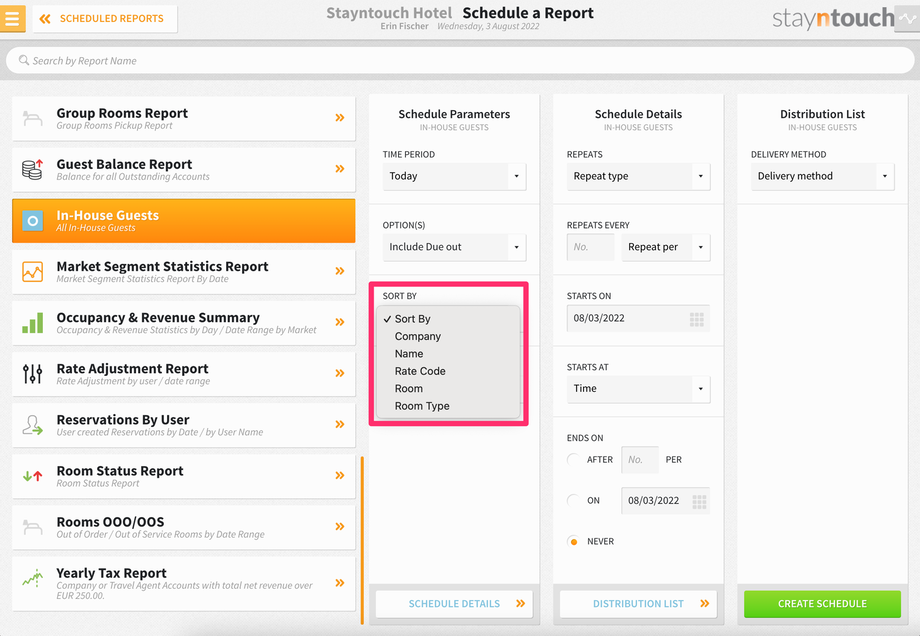The height and width of the screenshot is (636, 920).
Task: Open the Include Due out options dropdown
Action: pyautogui.click(x=454, y=247)
